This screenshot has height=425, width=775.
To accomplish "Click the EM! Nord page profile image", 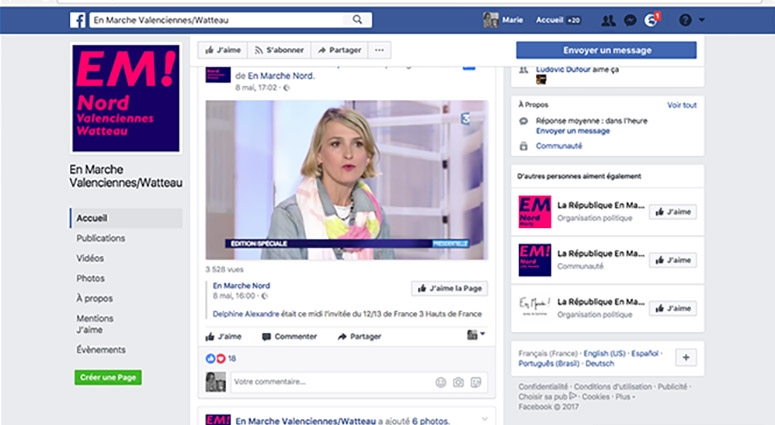I will tap(126, 98).
